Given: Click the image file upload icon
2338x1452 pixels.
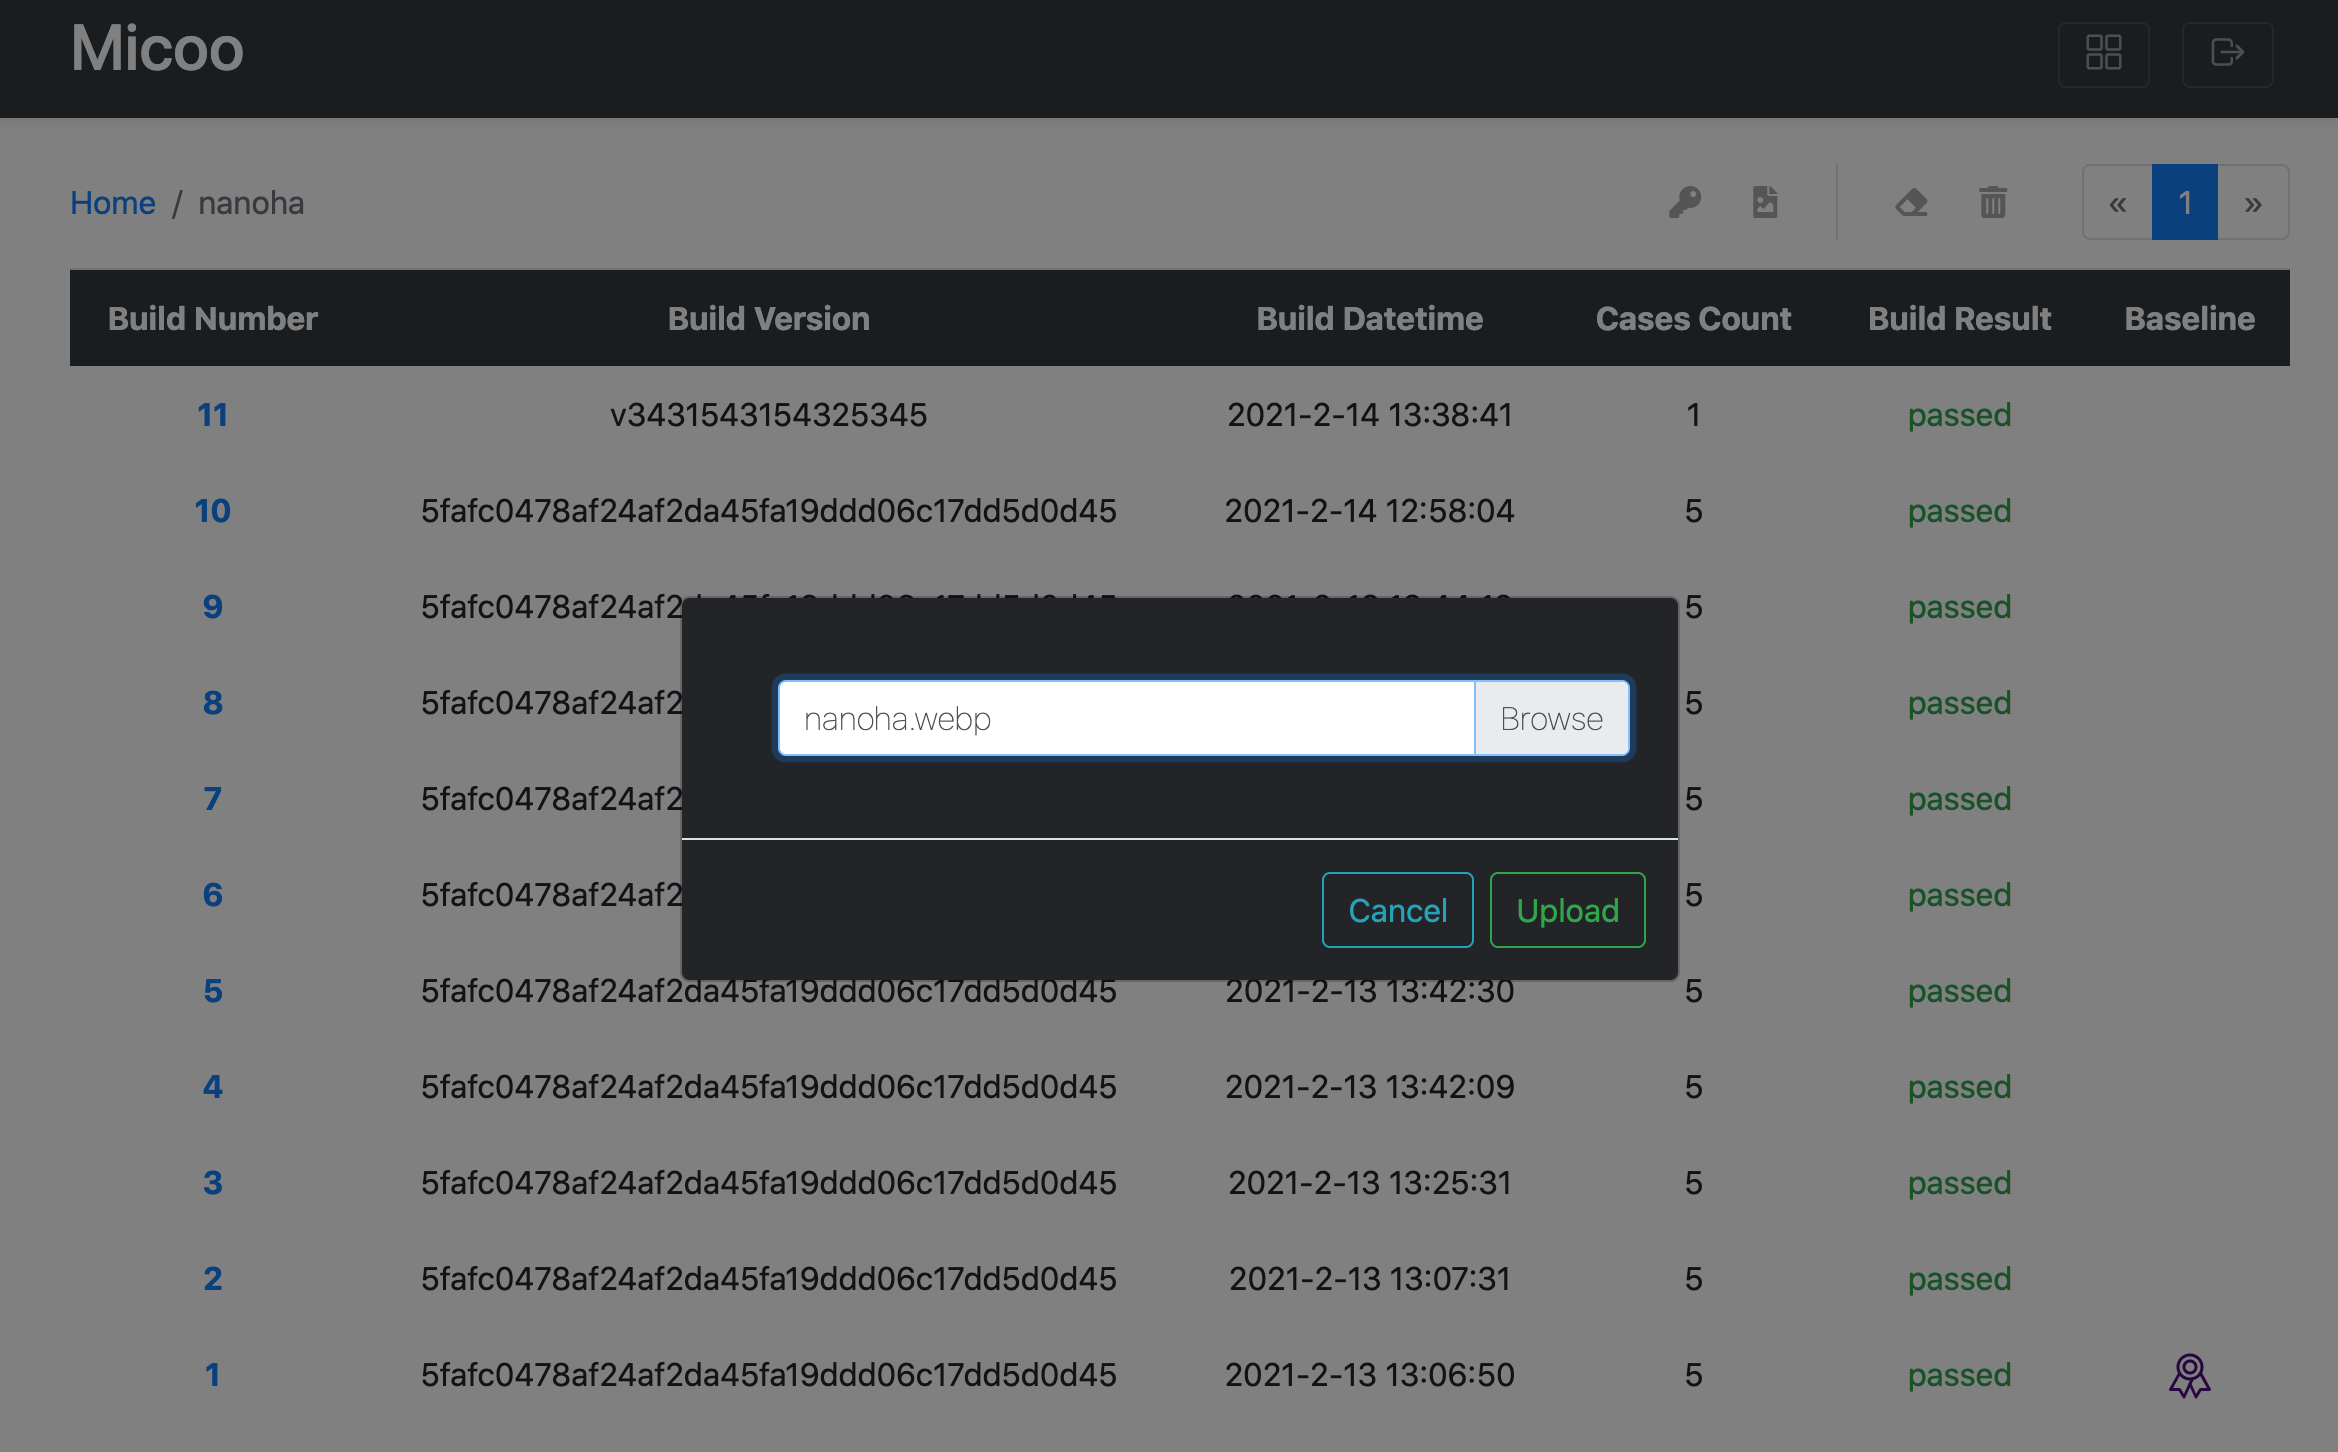Looking at the screenshot, I should coord(1765,203).
